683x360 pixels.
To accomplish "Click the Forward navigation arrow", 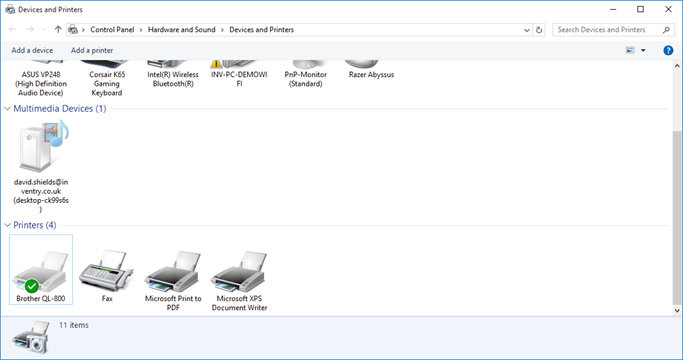I will pyautogui.click(x=30, y=30).
